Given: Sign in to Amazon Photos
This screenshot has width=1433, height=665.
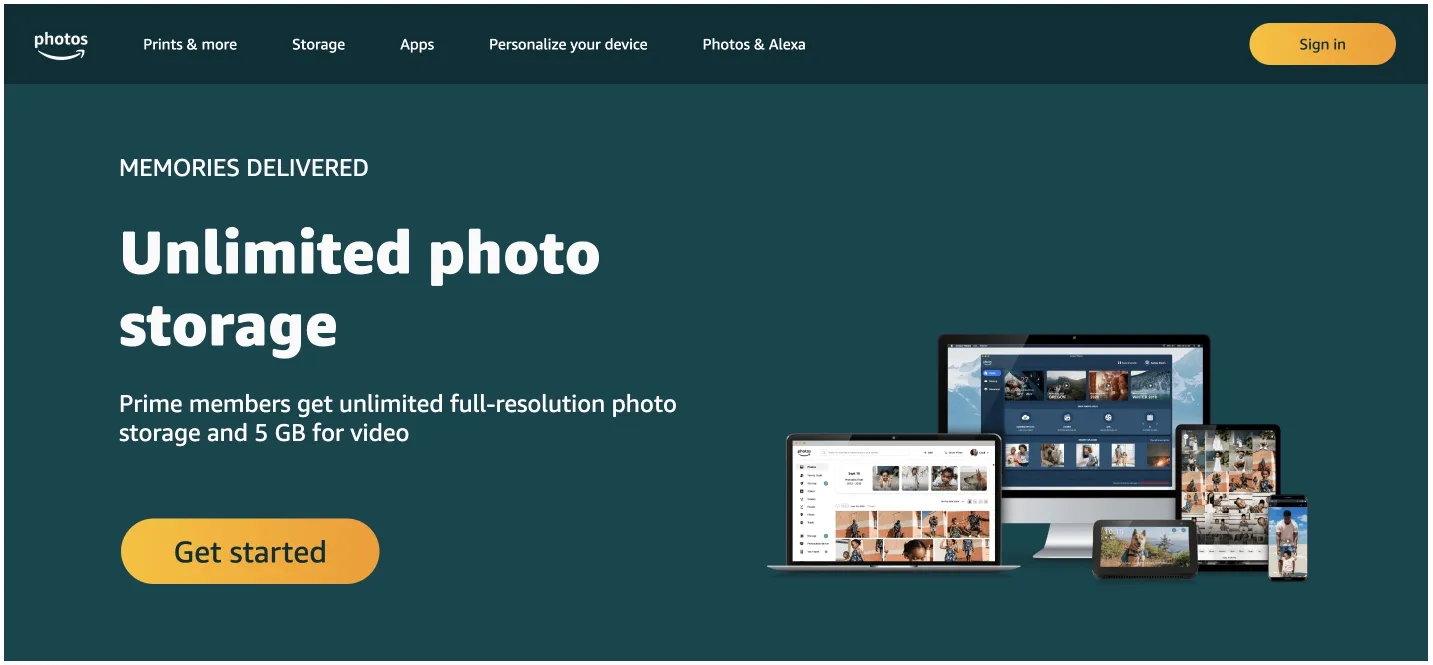Looking at the screenshot, I should pos(1322,43).
